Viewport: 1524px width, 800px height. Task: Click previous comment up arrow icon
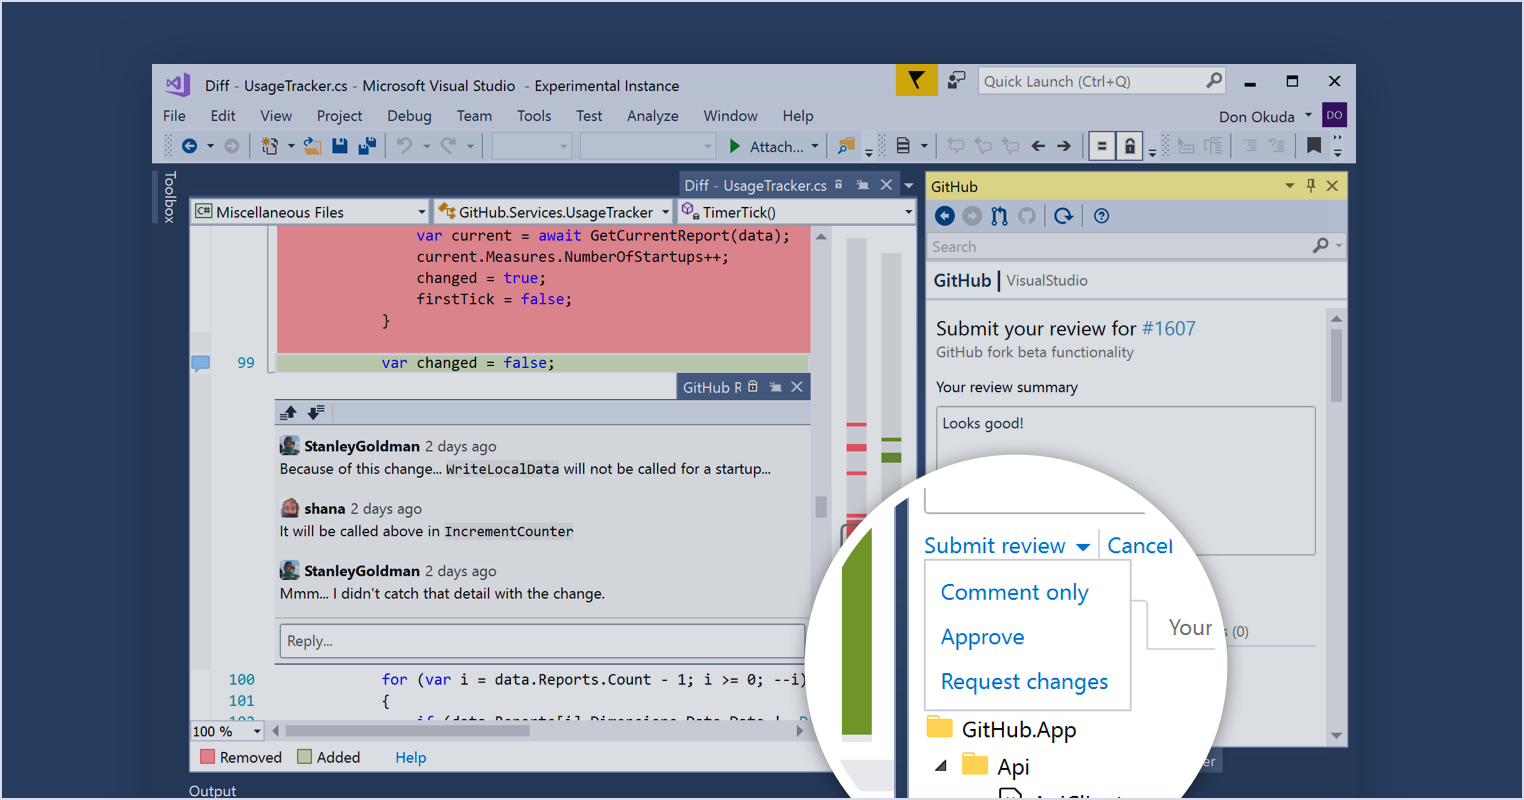[x=289, y=412]
